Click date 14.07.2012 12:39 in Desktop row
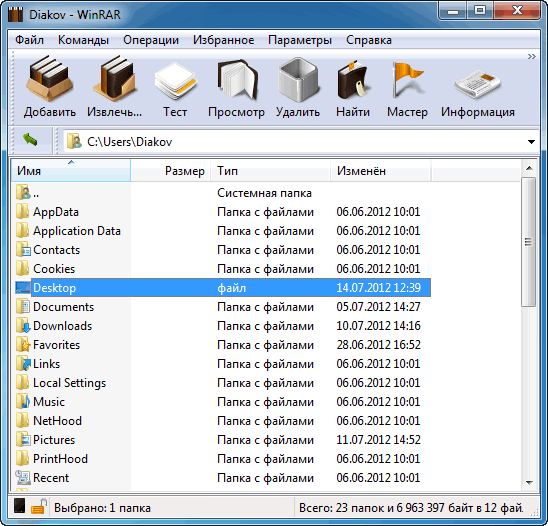The width and height of the screenshot is (548, 526). (x=378, y=288)
